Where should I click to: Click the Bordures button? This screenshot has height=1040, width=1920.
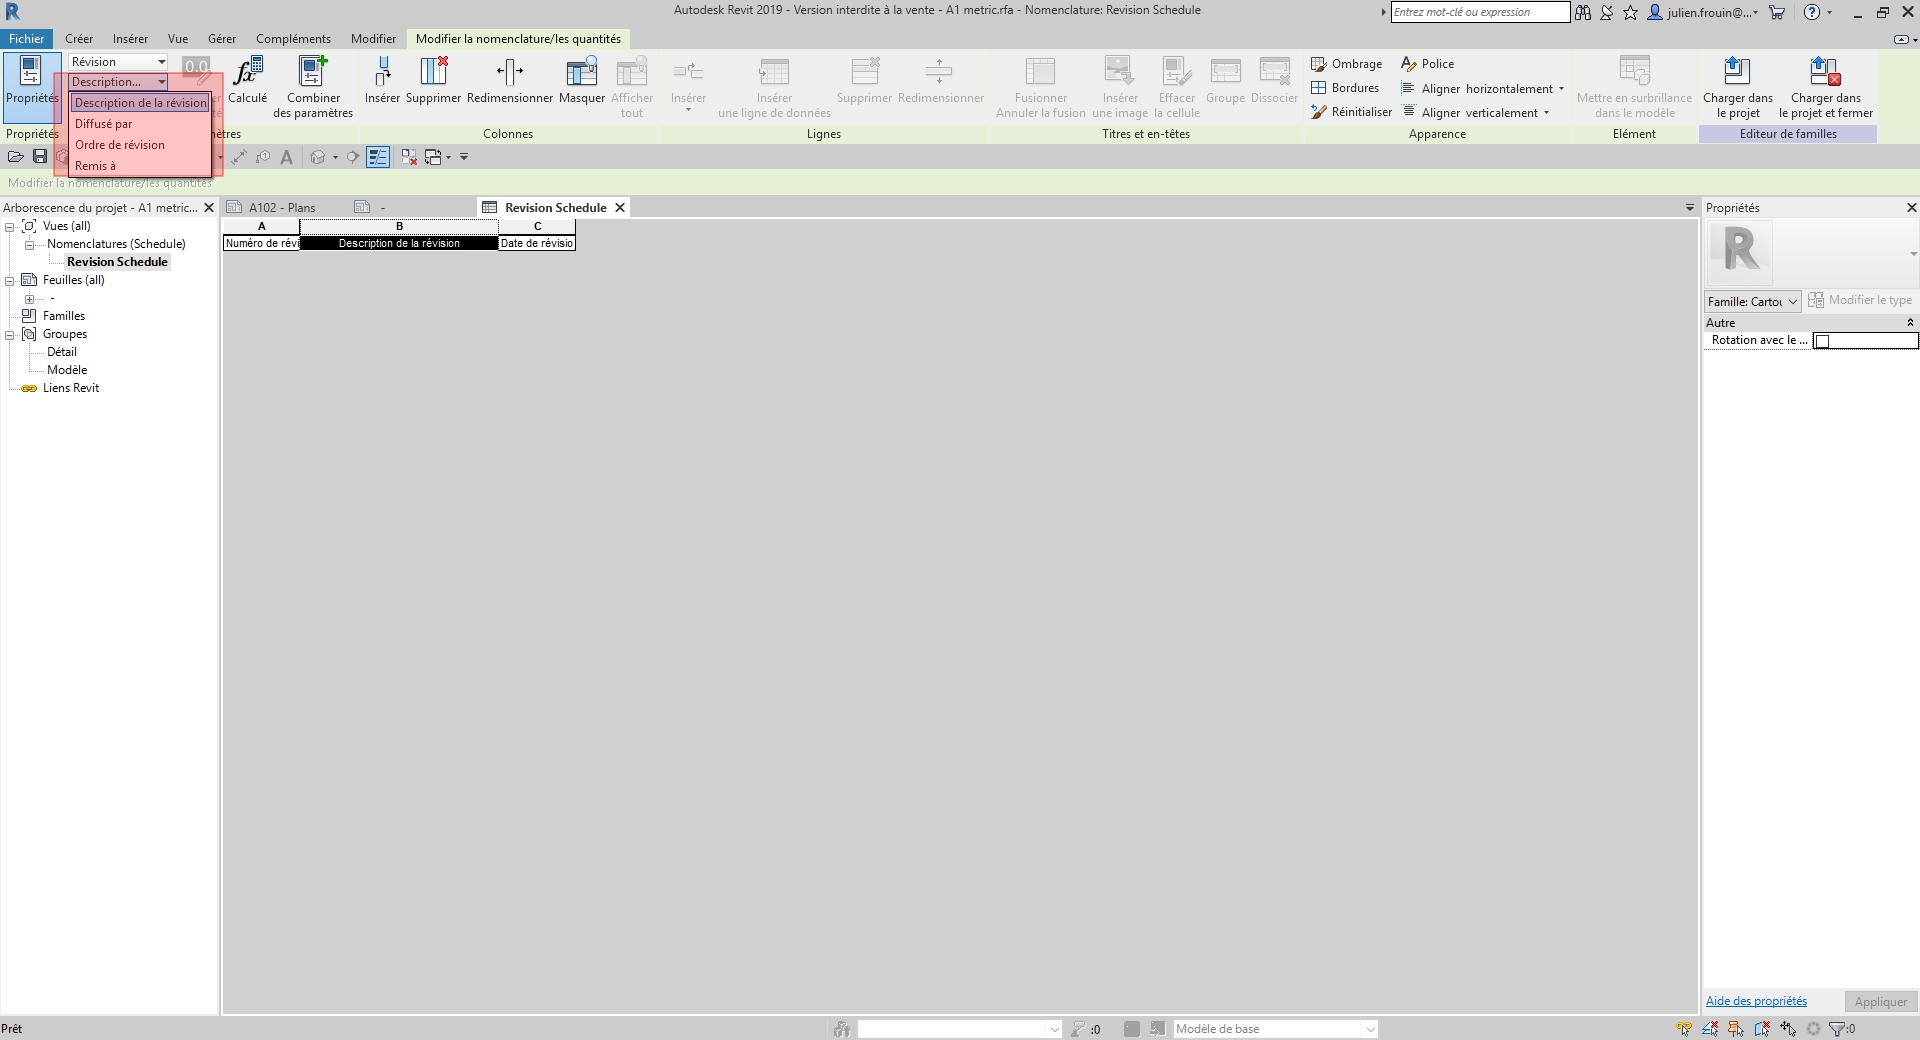point(1345,88)
